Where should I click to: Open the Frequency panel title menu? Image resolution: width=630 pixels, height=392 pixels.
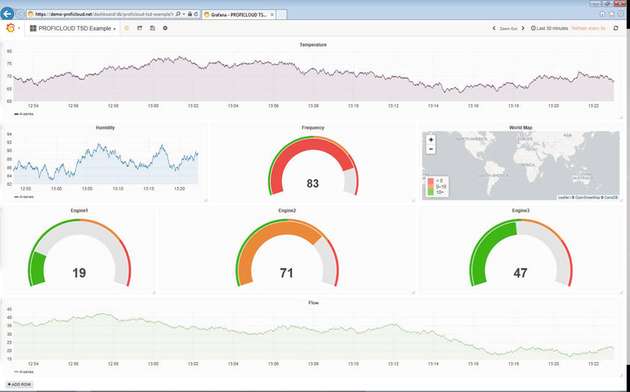pos(313,128)
